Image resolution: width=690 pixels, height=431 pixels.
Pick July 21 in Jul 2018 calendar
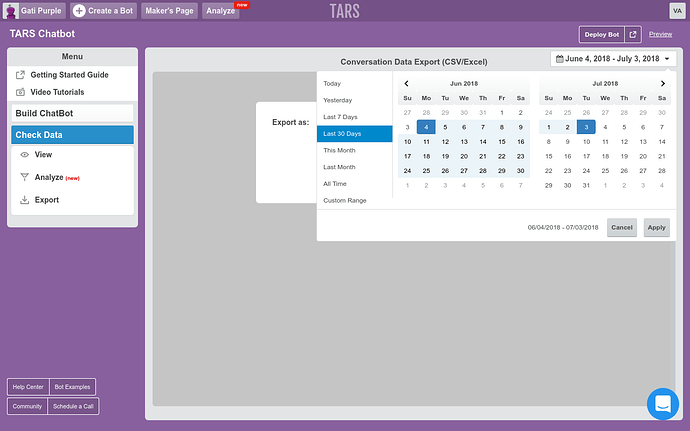(x=662, y=156)
